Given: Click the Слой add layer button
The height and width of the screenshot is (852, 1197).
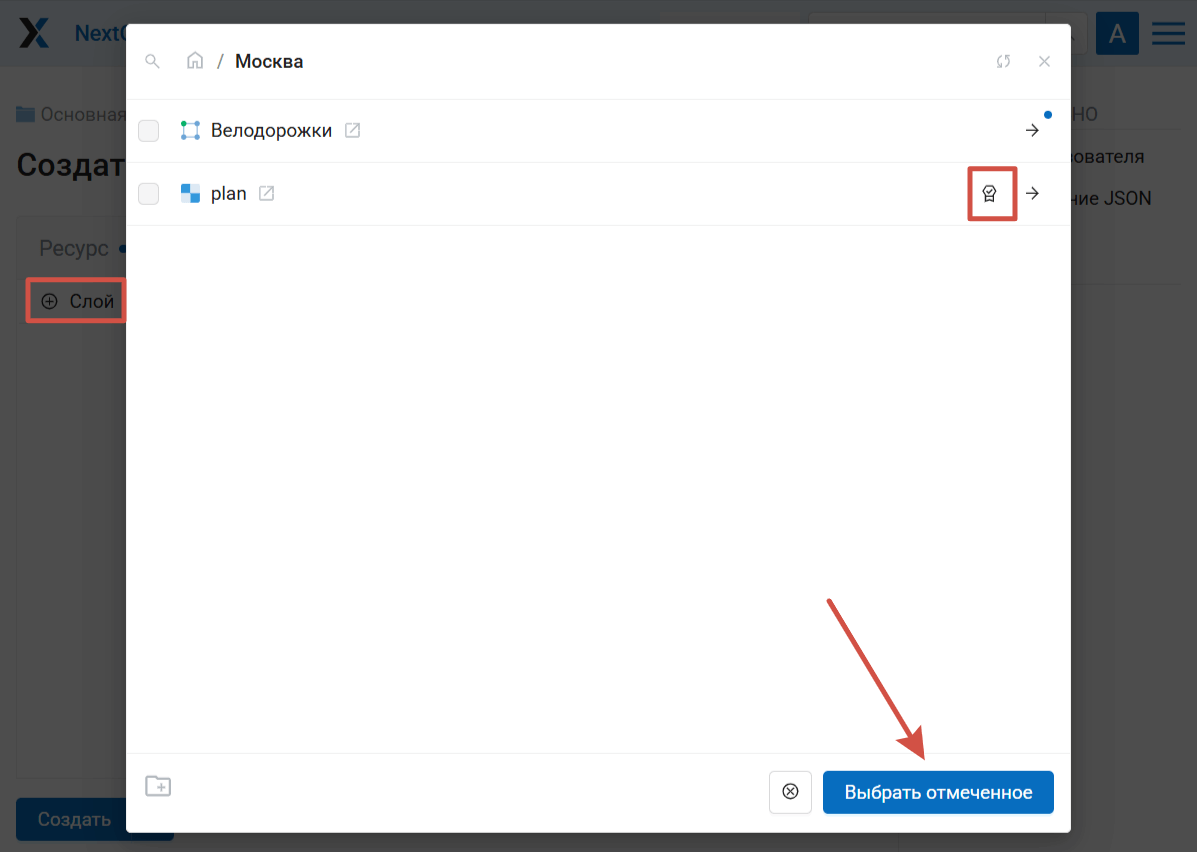Looking at the screenshot, I should 78,301.
